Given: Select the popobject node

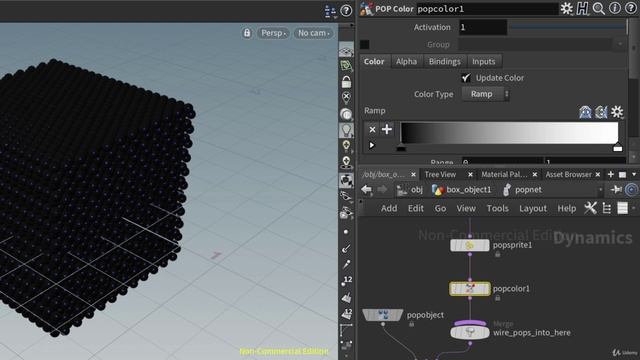Looking at the screenshot, I should click(x=382, y=315).
